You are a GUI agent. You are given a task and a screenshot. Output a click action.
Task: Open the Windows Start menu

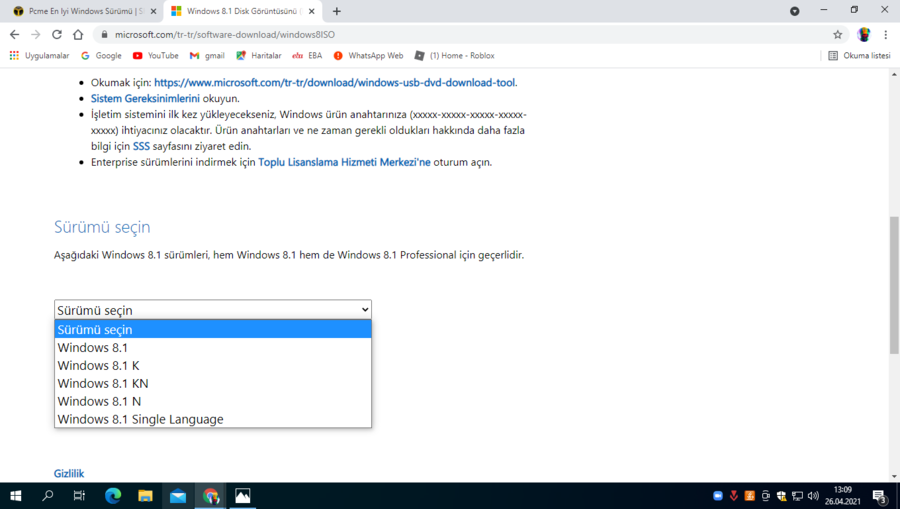coord(16,496)
